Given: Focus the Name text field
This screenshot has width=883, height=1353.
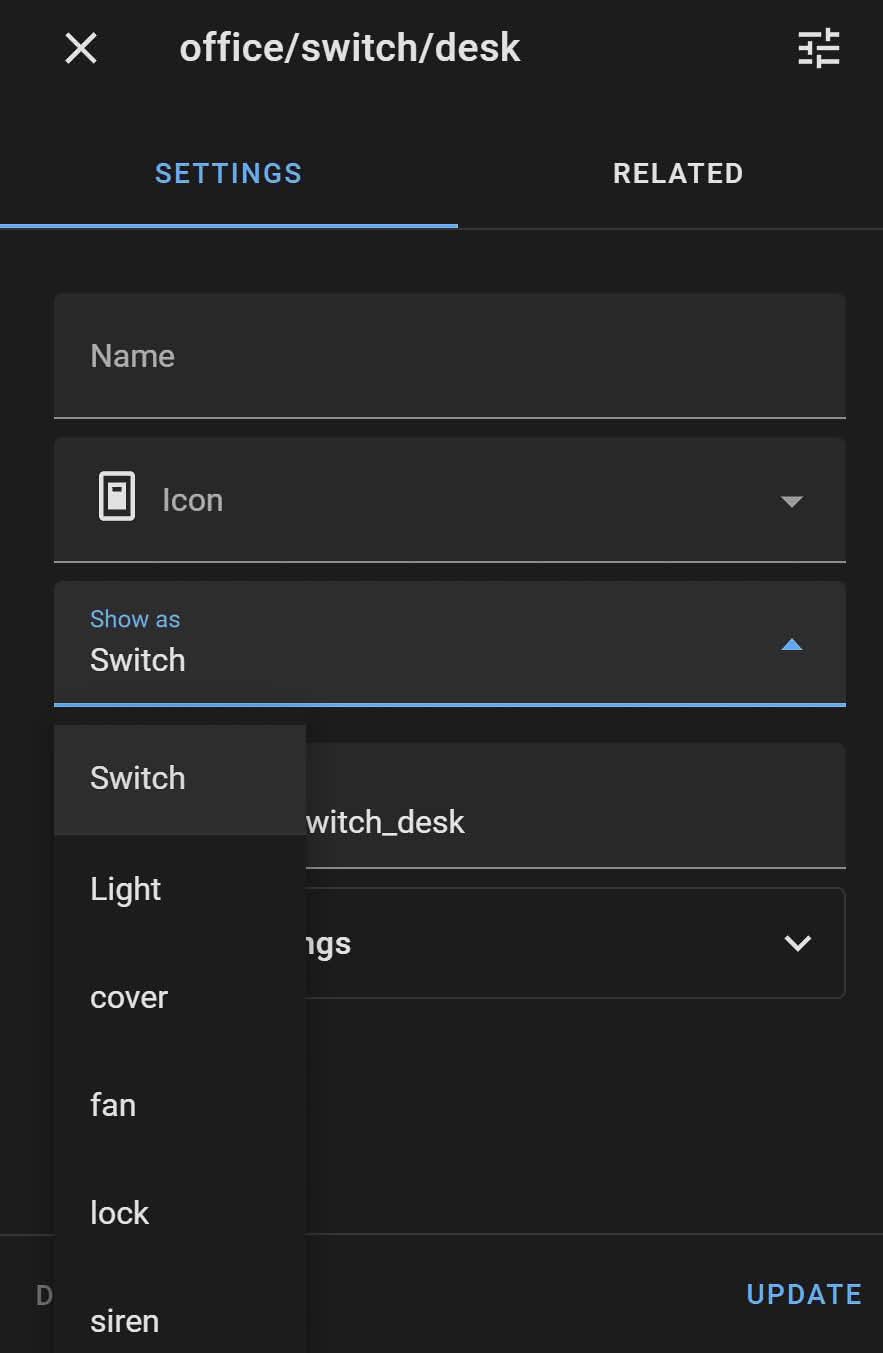Looking at the screenshot, I should click(x=450, y=356).
